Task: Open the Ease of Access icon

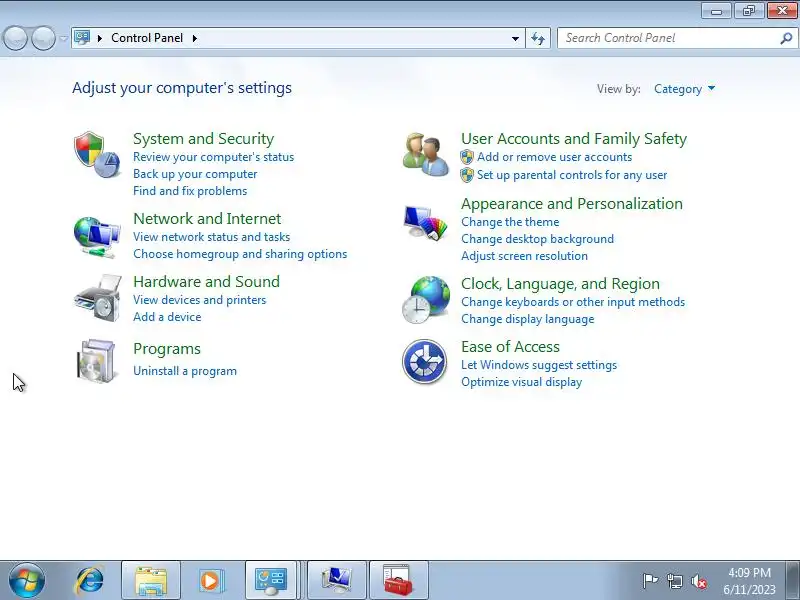Action: (x=424, y=361)
